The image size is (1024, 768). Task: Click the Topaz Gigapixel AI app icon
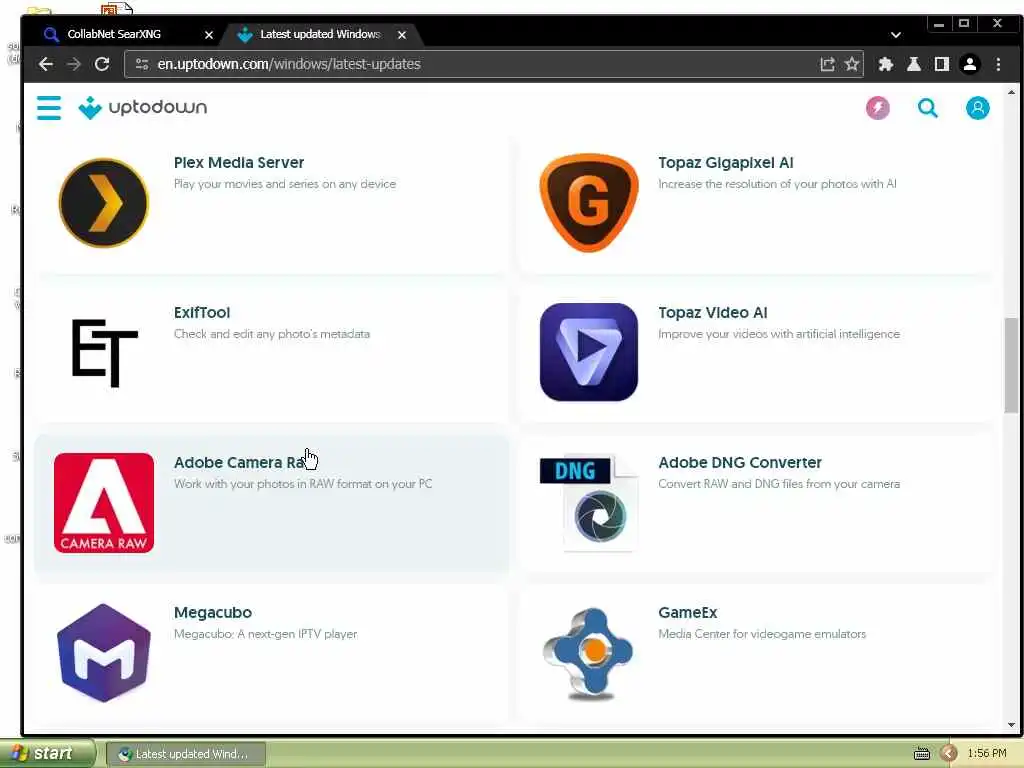(588, 203)
